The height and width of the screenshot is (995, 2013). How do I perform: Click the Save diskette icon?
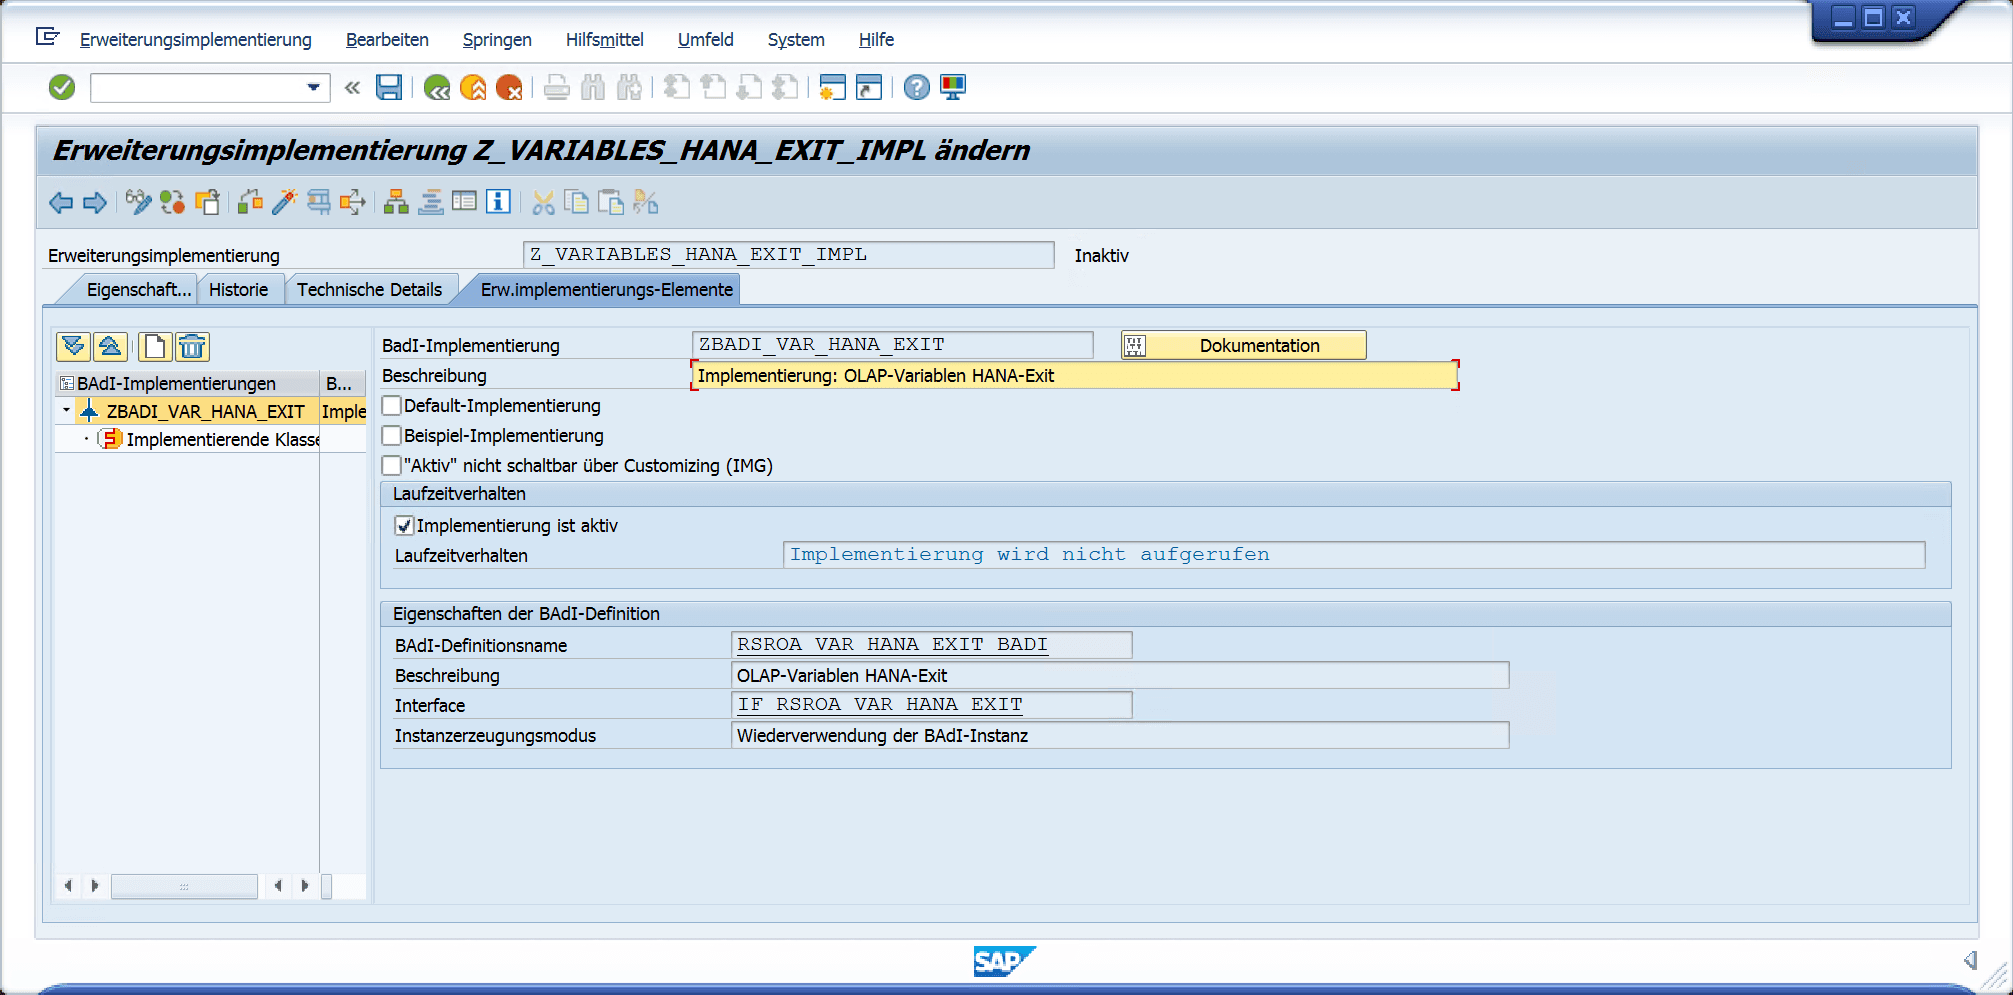click(389, 88)
